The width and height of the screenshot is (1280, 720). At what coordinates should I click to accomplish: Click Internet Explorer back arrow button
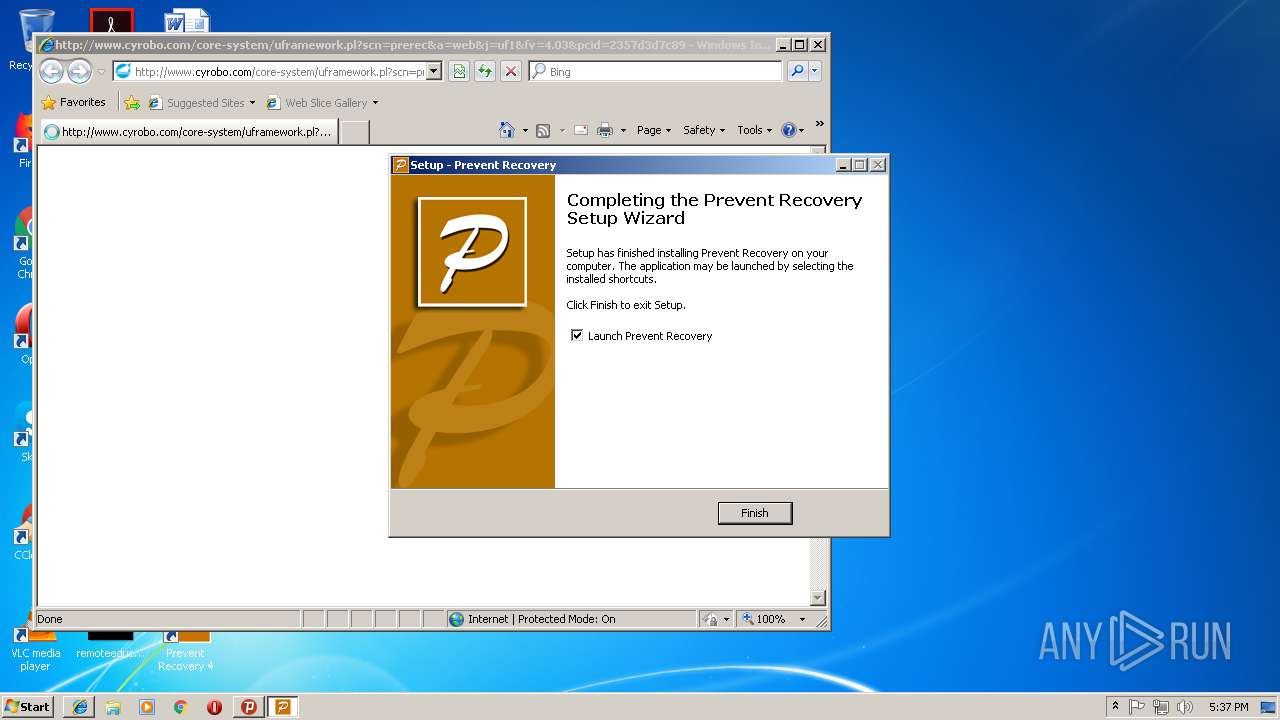click(51, 71)
